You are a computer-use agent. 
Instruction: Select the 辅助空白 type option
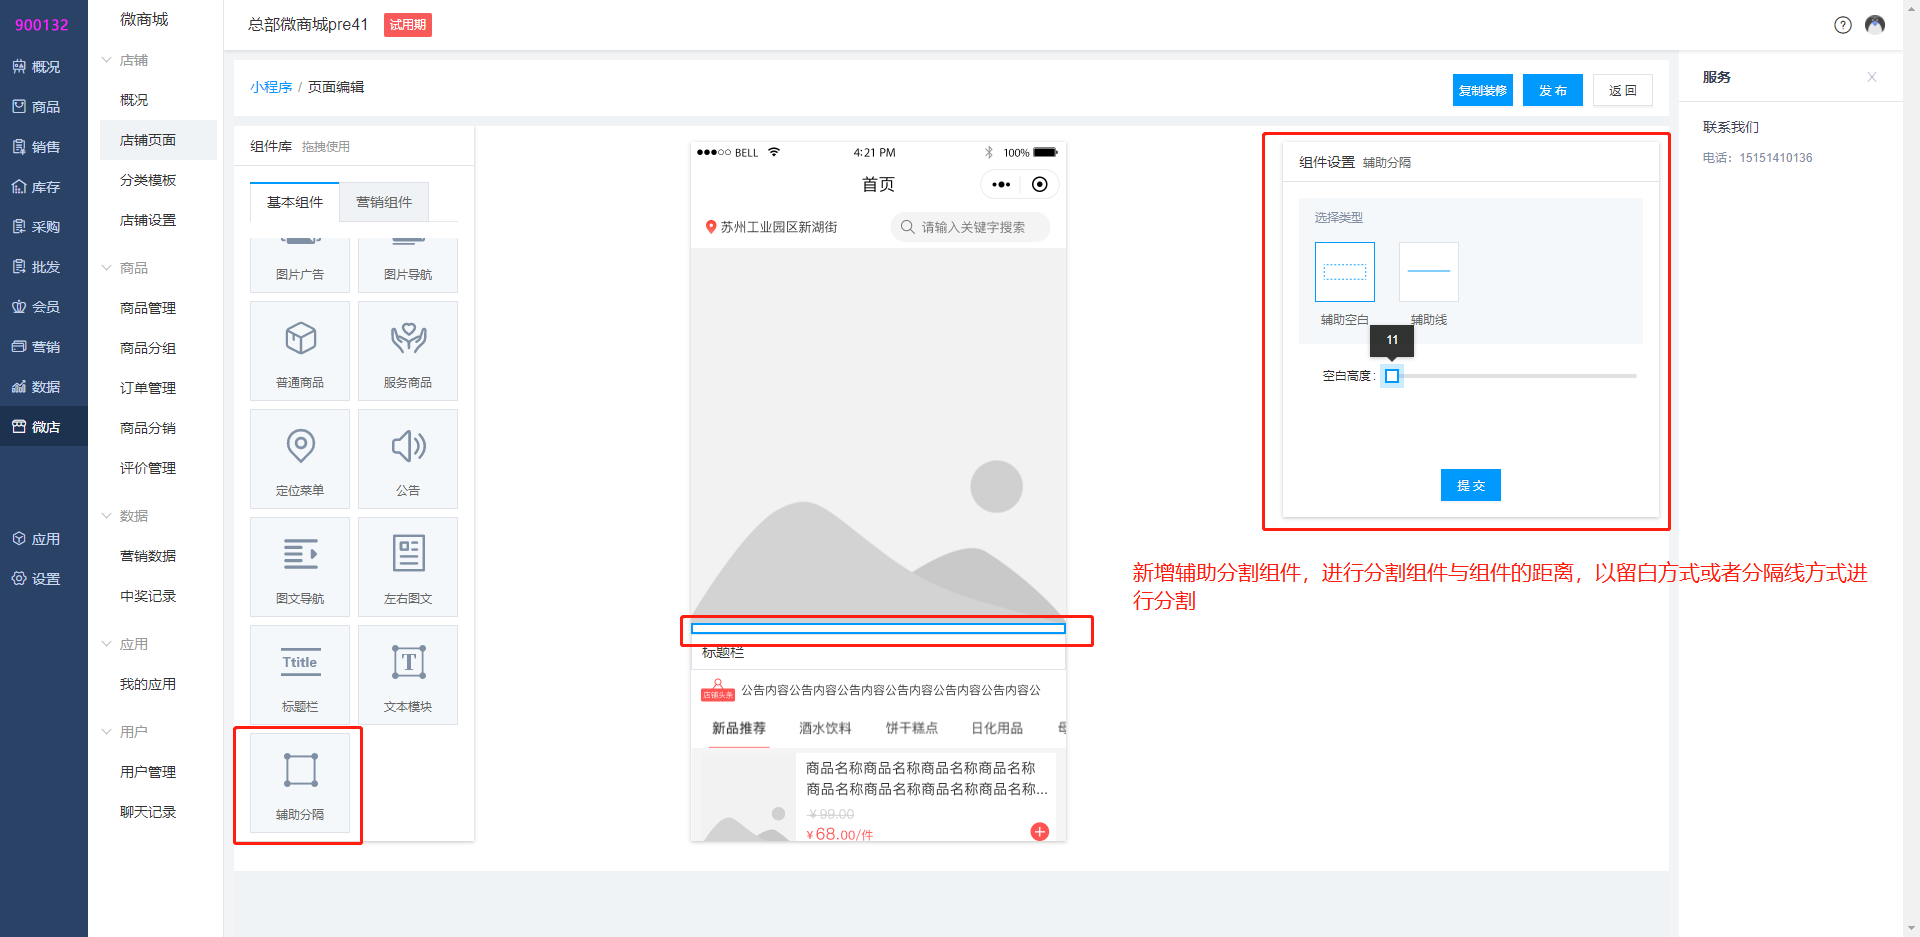point(1344,272)
